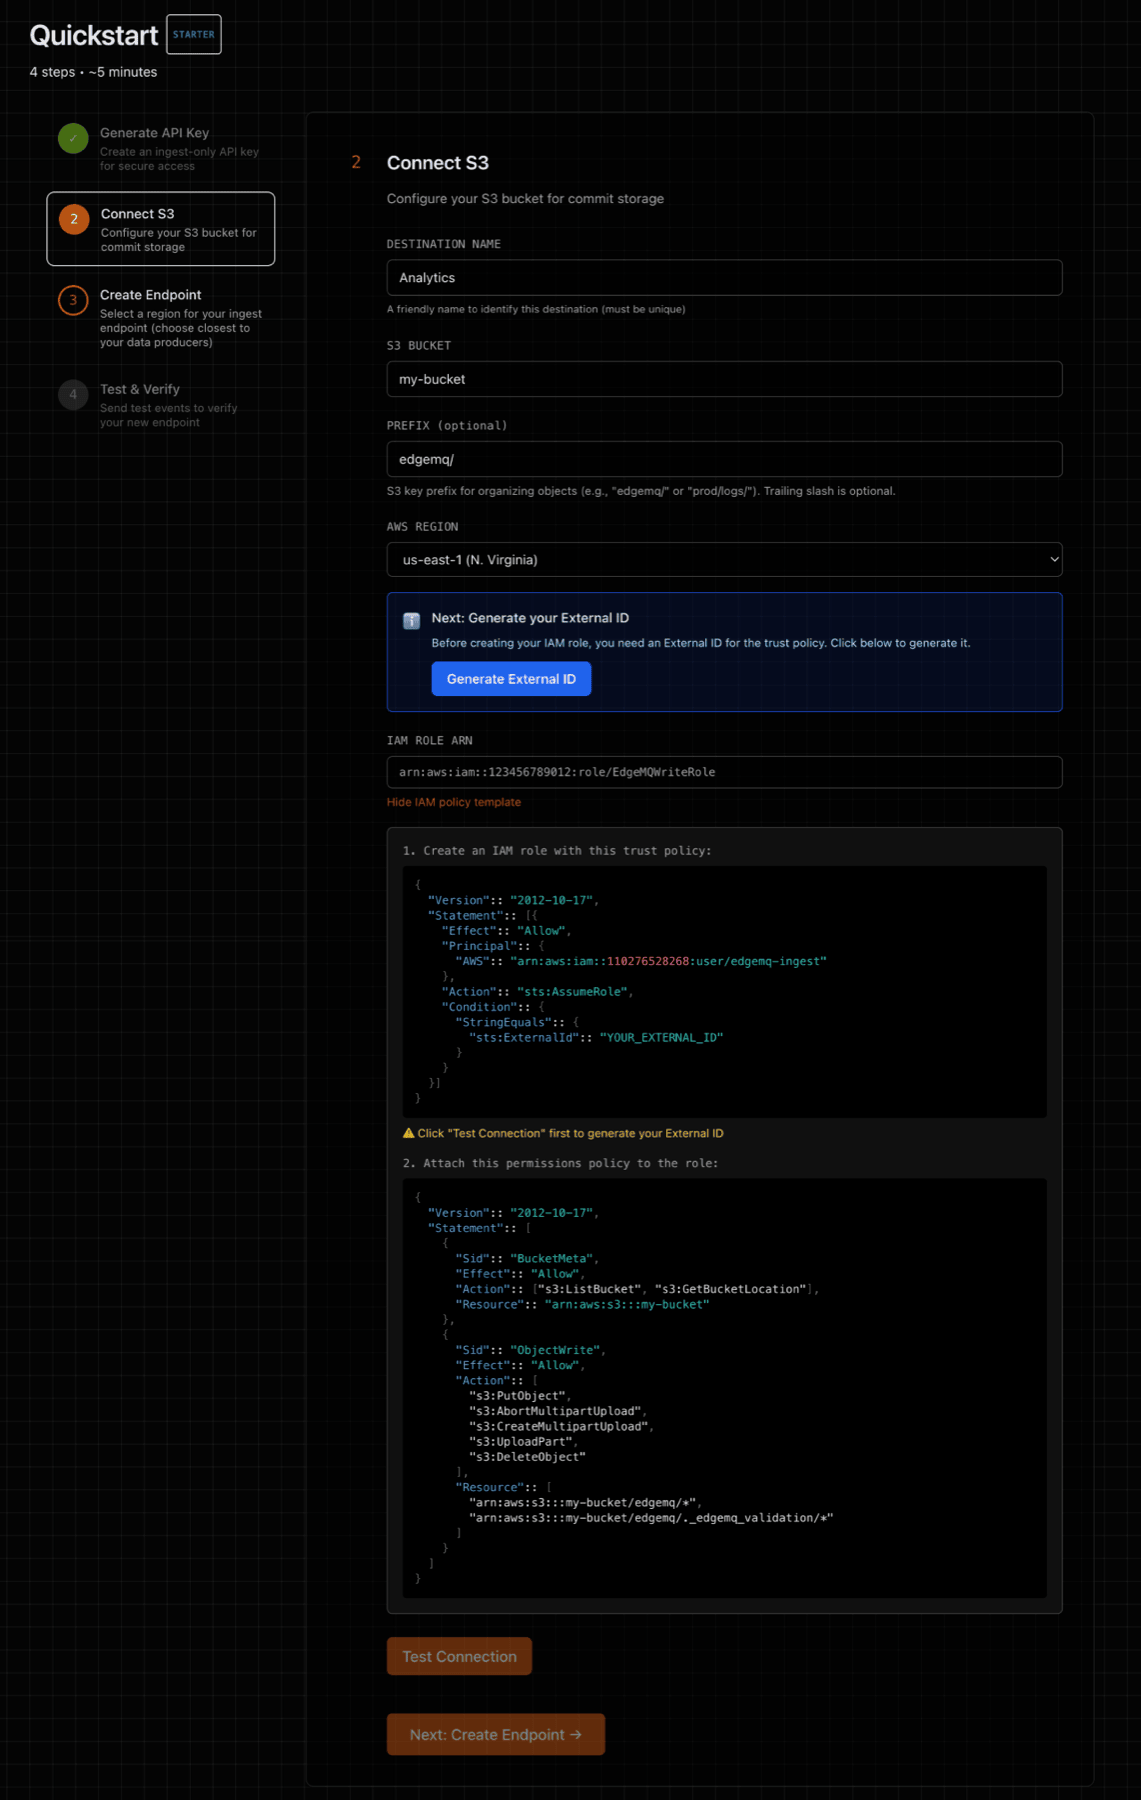The width and height of the screenshot is (1141, 1800).
Task: Click the Quickstart page title
Action: (94, 35)
